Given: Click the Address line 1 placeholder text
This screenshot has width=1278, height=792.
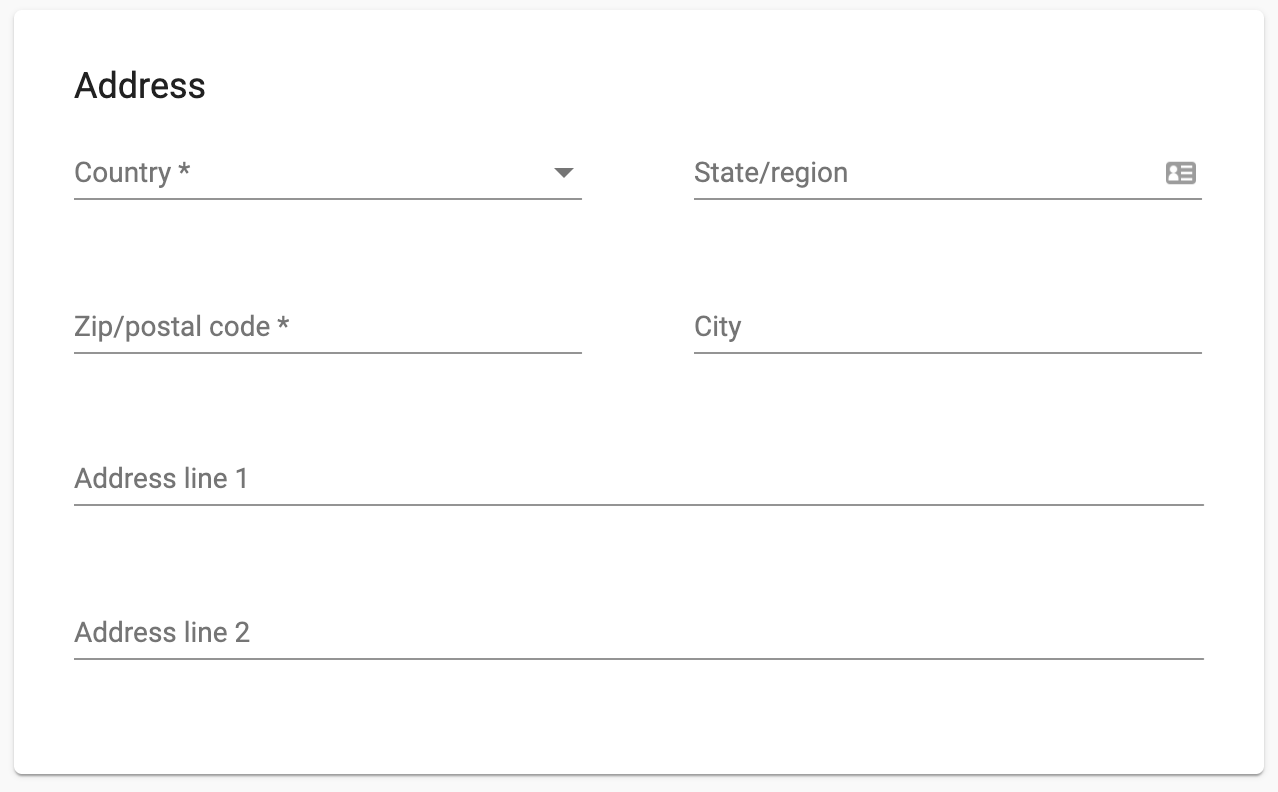Looking at the screenshot, I should (x=161, y=479).
